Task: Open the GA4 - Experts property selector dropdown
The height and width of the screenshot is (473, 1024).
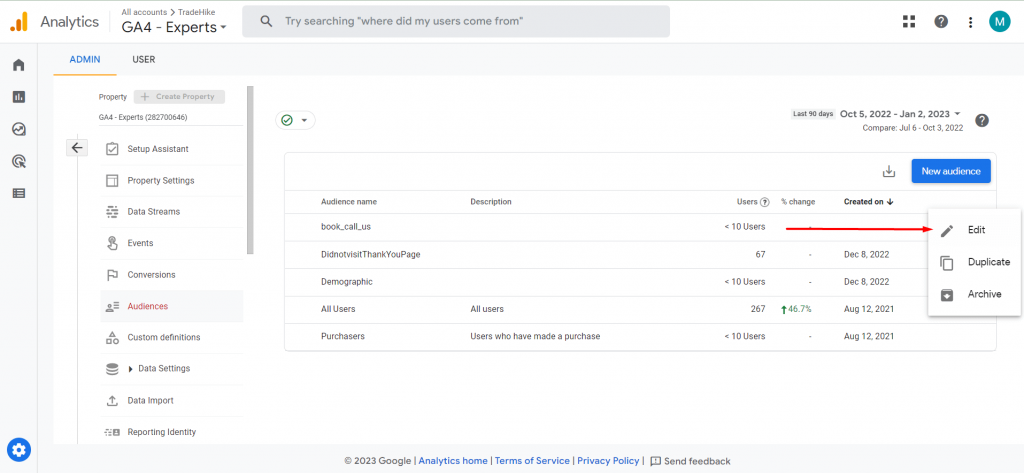Action: [x=174, y=27]
